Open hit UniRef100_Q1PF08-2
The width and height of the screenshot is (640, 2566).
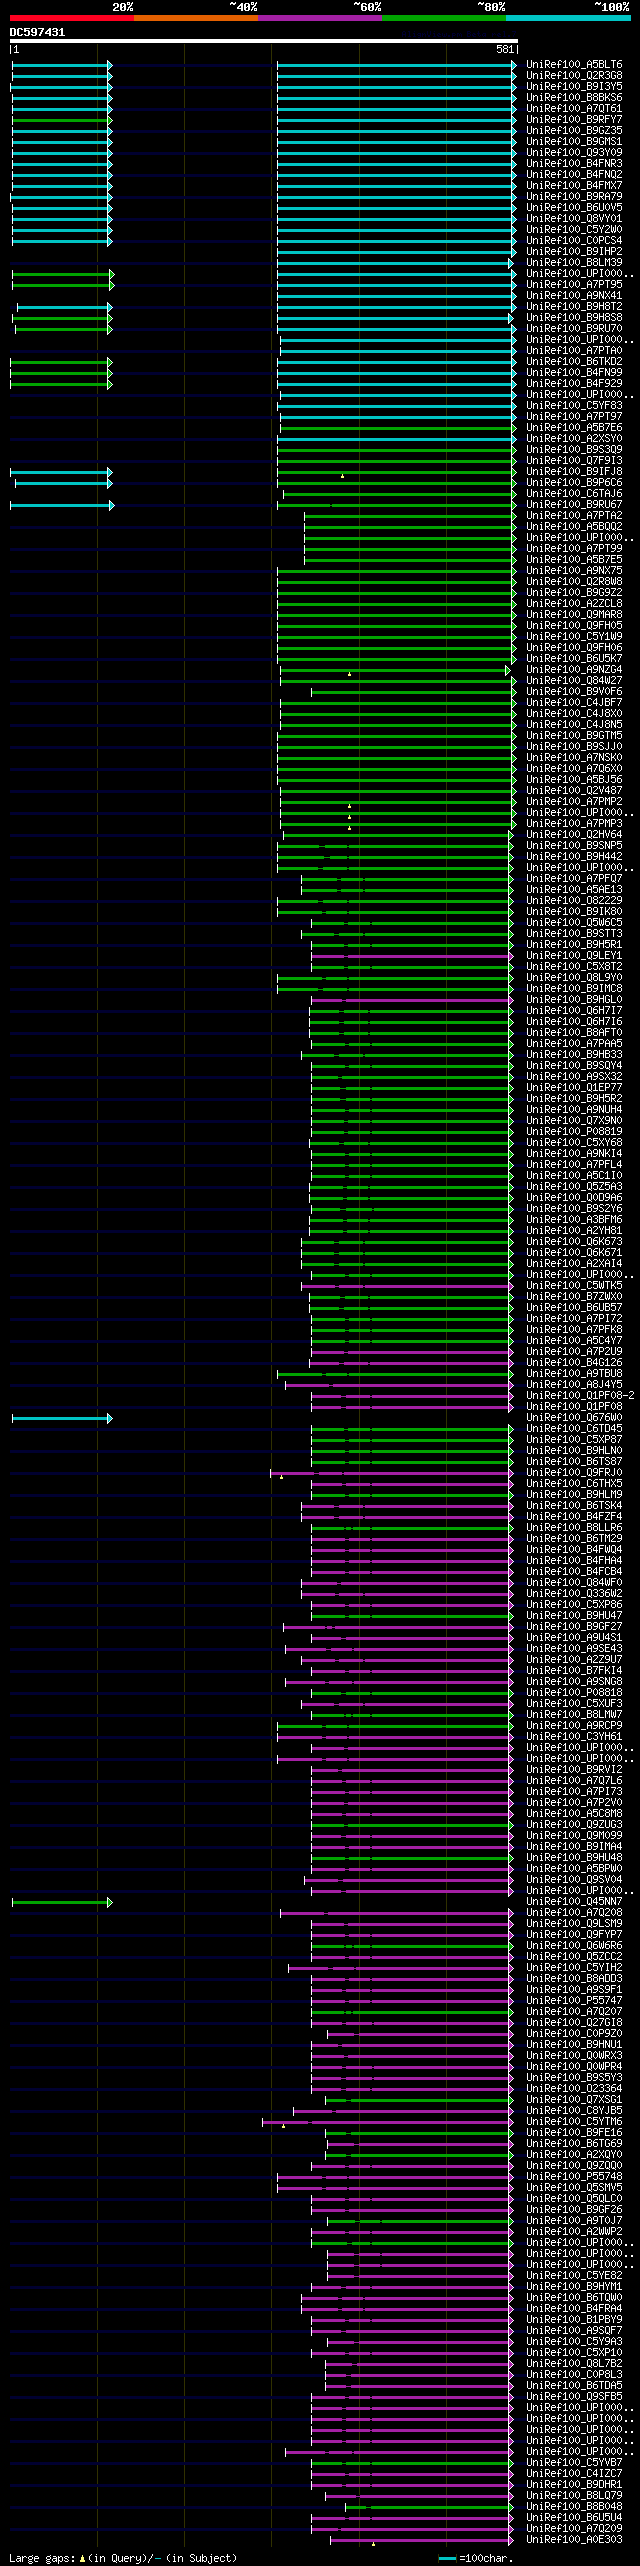[x=580, y=1396]
